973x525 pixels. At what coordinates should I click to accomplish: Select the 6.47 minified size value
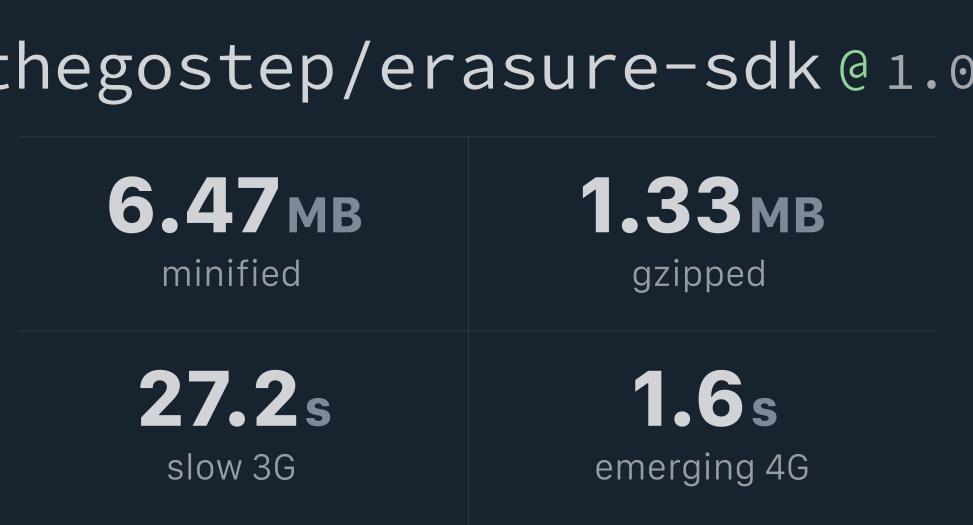pos(194,205)
